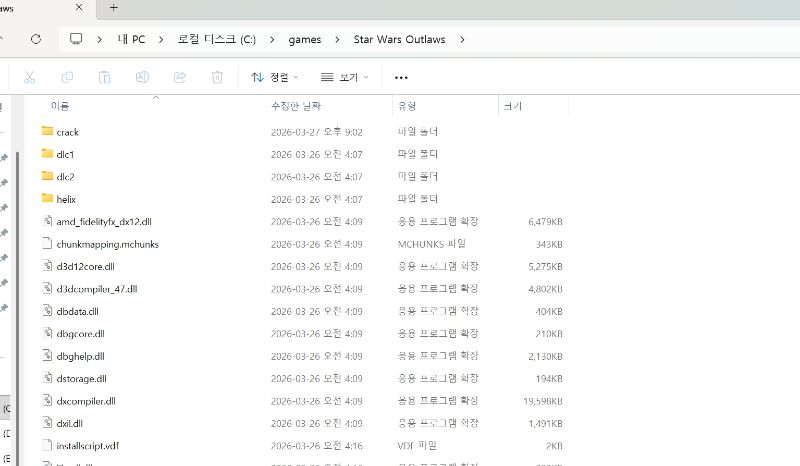This screenshot has width=800, height=466.
Task: Open the 보기 view dropdown
Action: point(345,77)
